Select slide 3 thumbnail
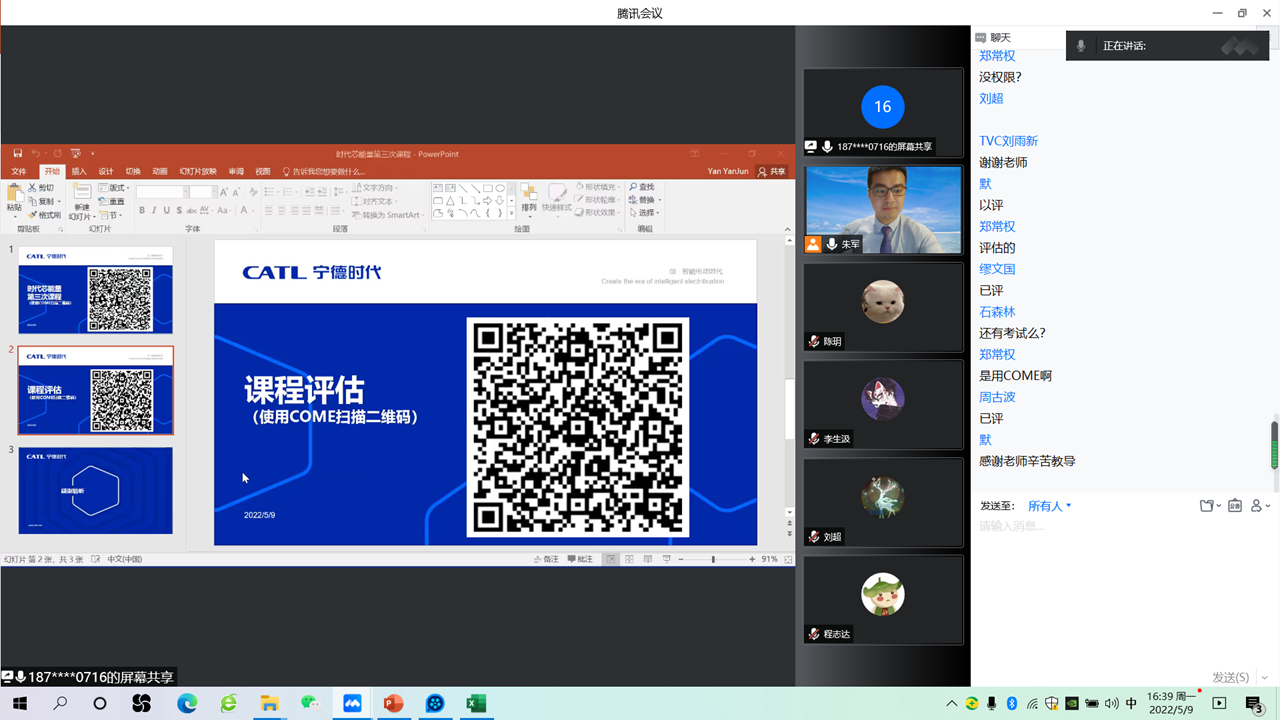The height and width of the screenshot is (720, 1280). [96, 490]
